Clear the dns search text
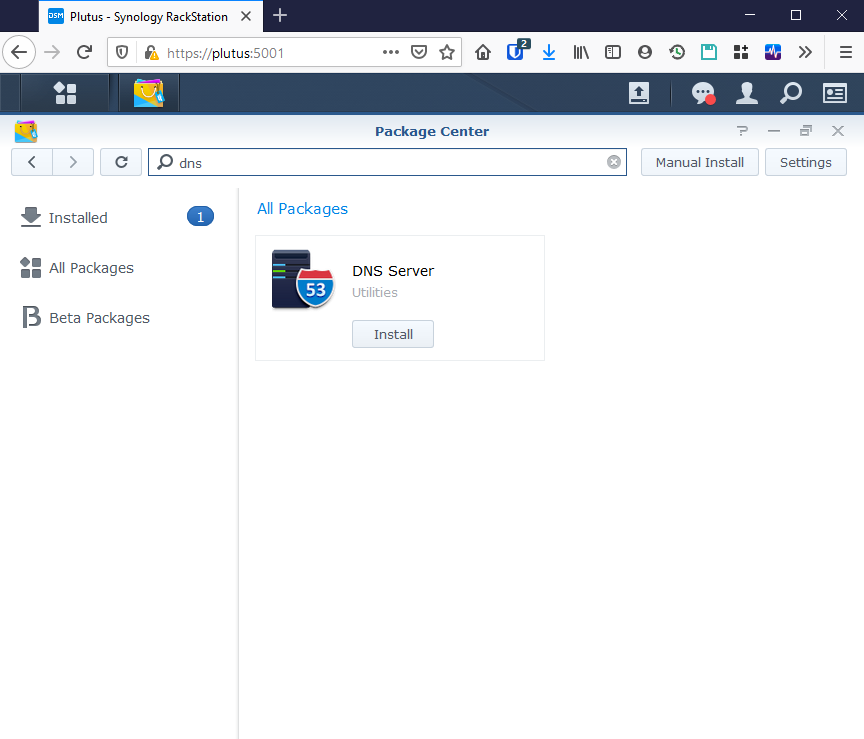Viewport: 864px width, 739px height. click(x=614, y=162)
